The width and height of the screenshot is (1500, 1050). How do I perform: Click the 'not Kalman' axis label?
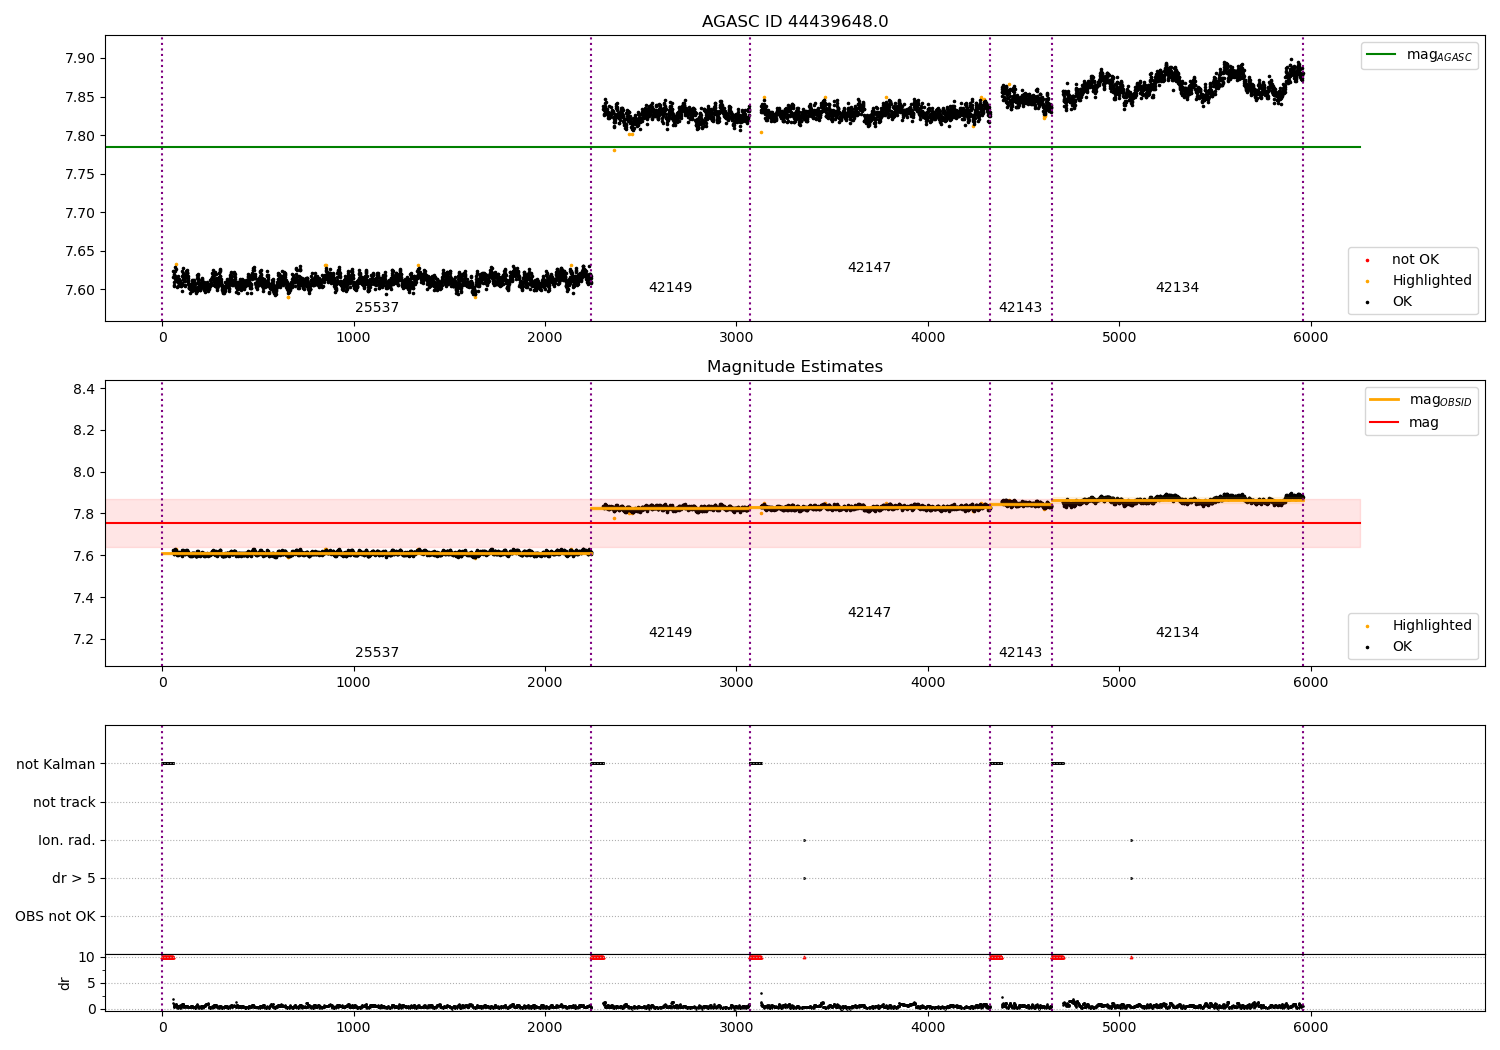click(56, 764)
